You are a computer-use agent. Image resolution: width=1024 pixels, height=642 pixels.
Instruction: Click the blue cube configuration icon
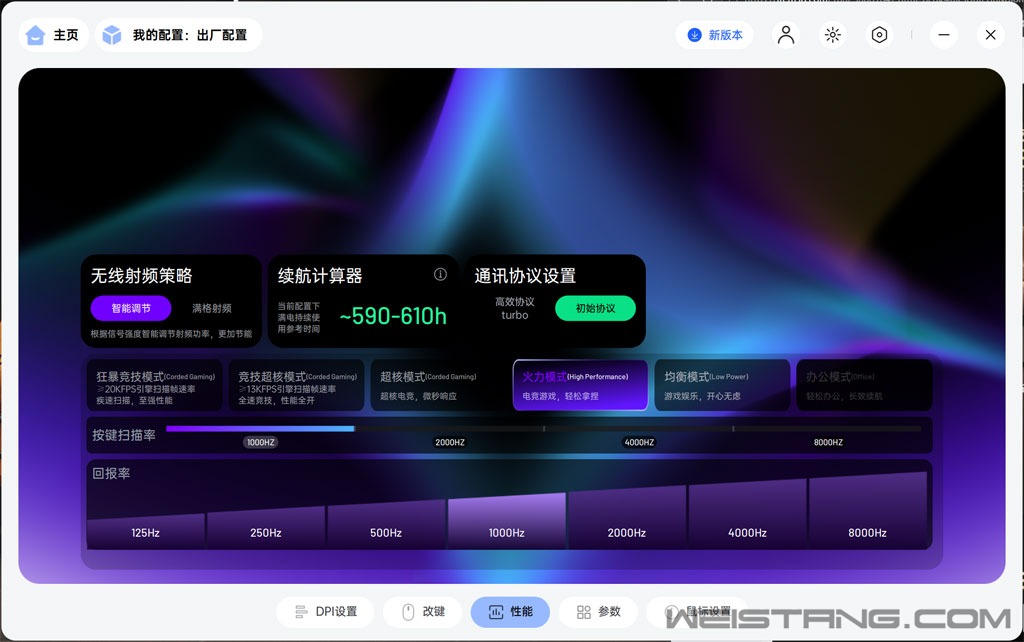point(112,35)
